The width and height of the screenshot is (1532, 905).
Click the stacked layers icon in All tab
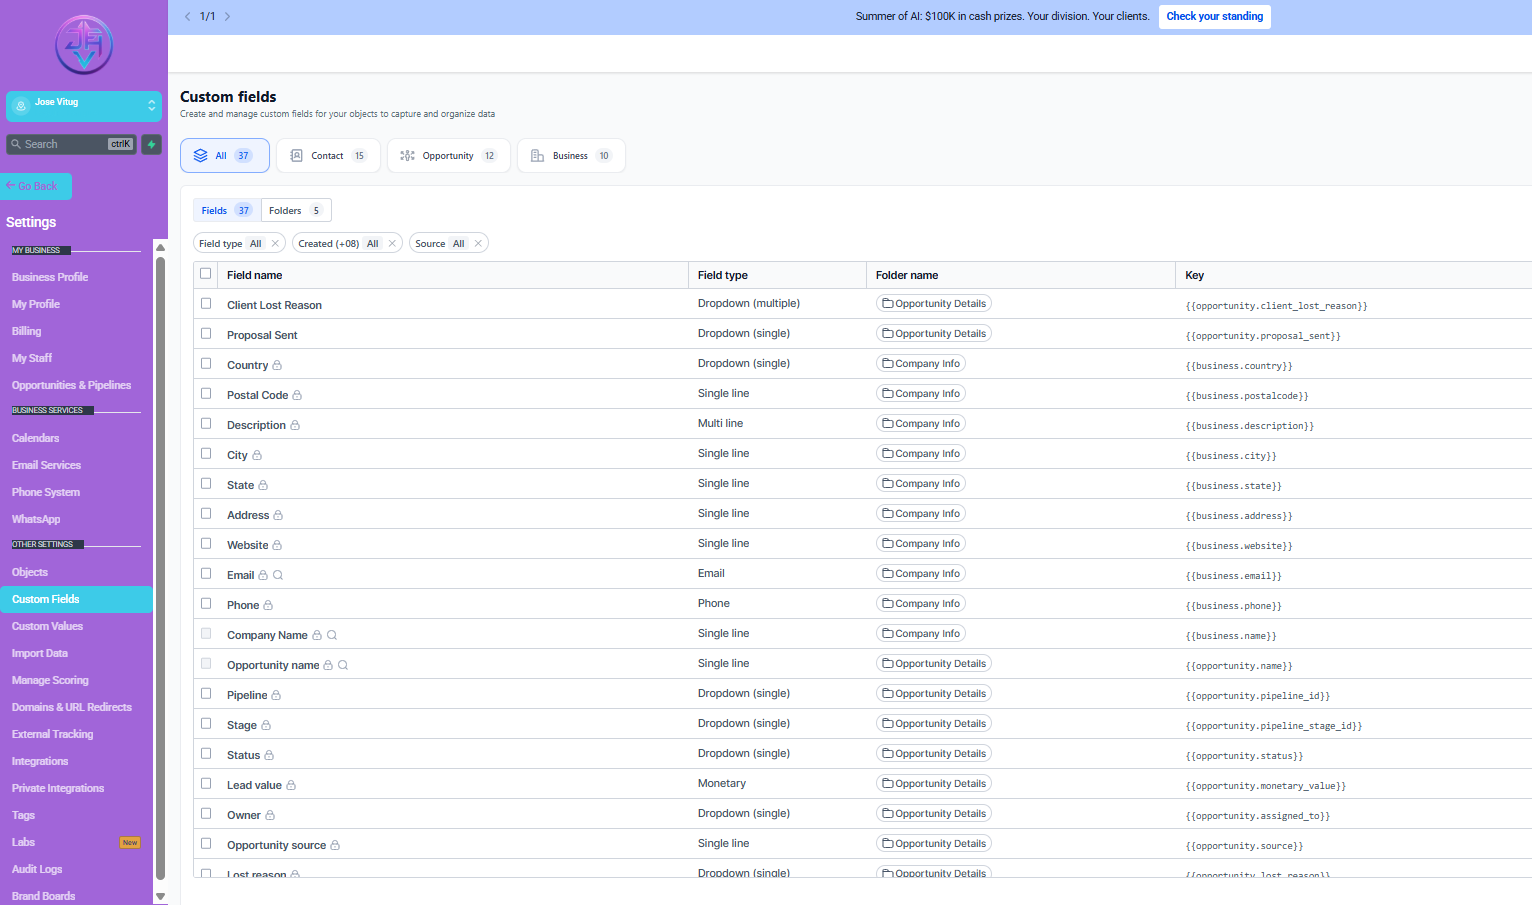[200, 156]
